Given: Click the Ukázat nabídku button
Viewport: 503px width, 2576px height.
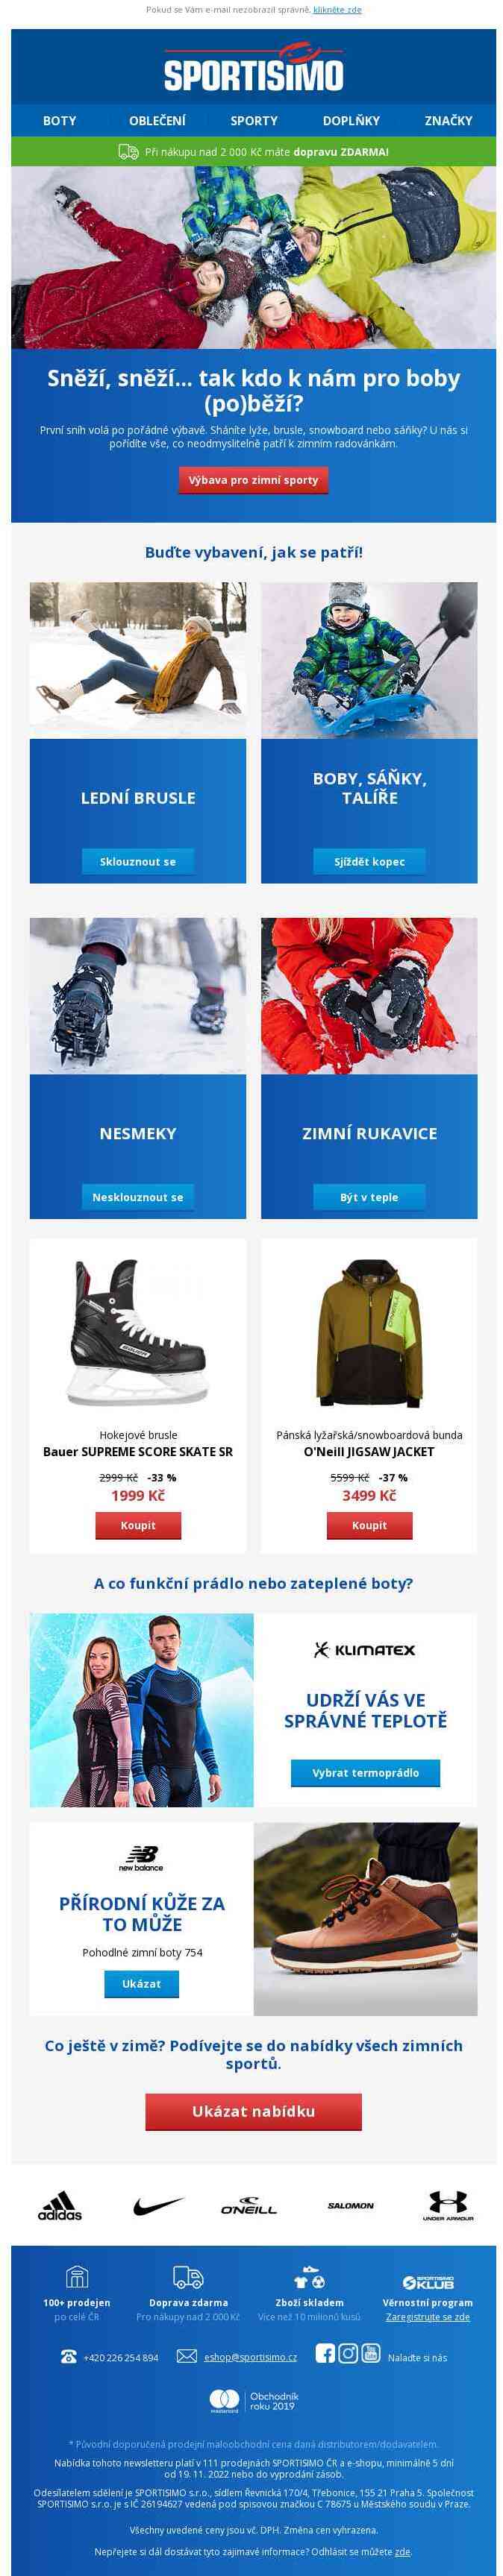Looking at the screenshot, I should (253, 2111).
